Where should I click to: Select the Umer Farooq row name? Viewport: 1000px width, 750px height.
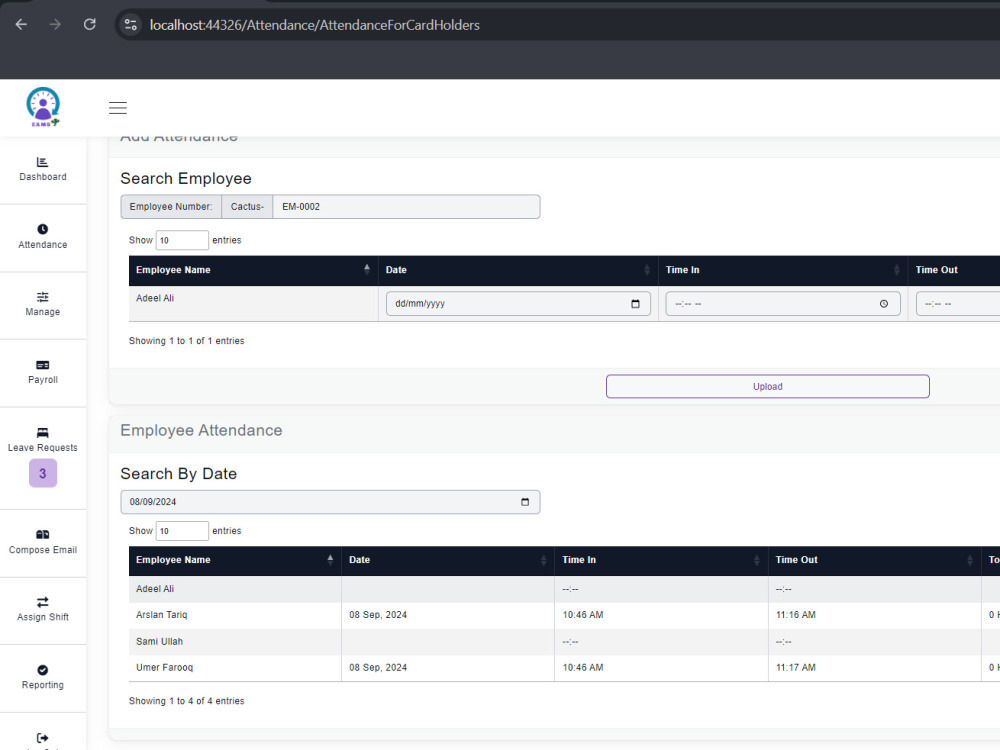coord(165,668)
